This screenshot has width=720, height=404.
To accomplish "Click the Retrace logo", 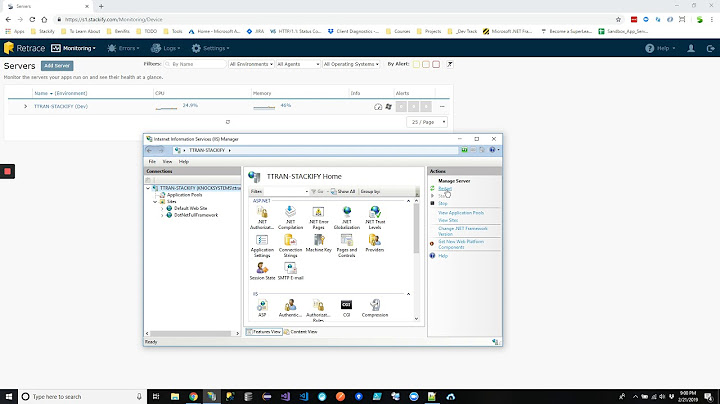I will coord(24,48).
